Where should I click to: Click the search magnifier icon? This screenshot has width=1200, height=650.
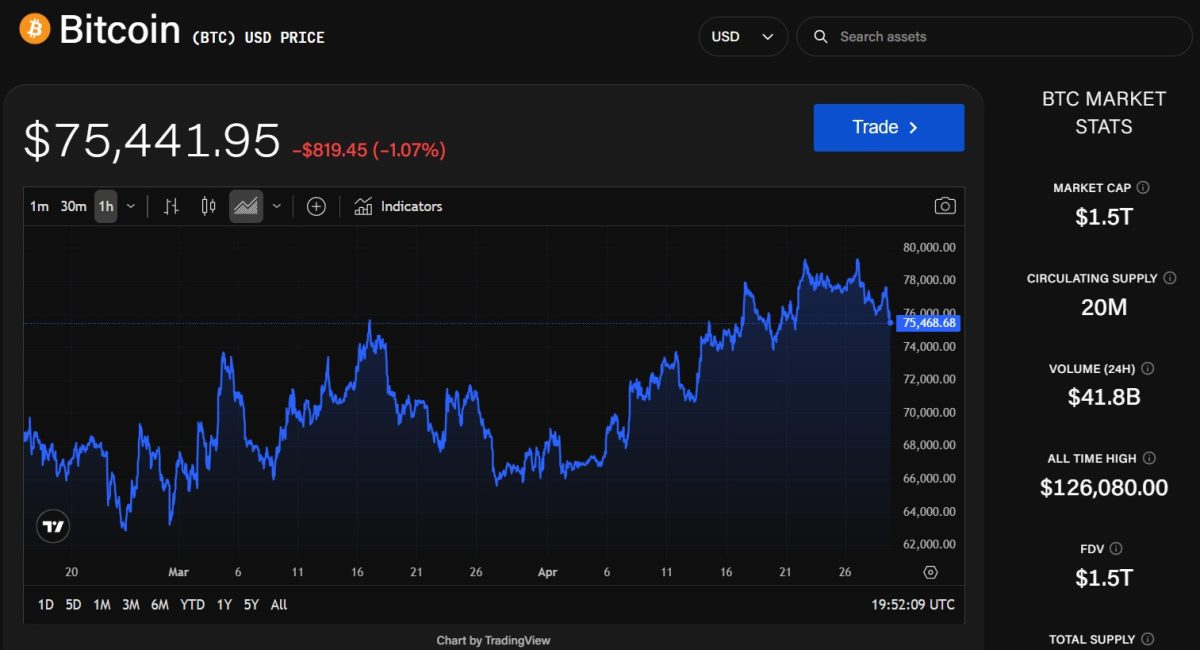coord(821,36)
